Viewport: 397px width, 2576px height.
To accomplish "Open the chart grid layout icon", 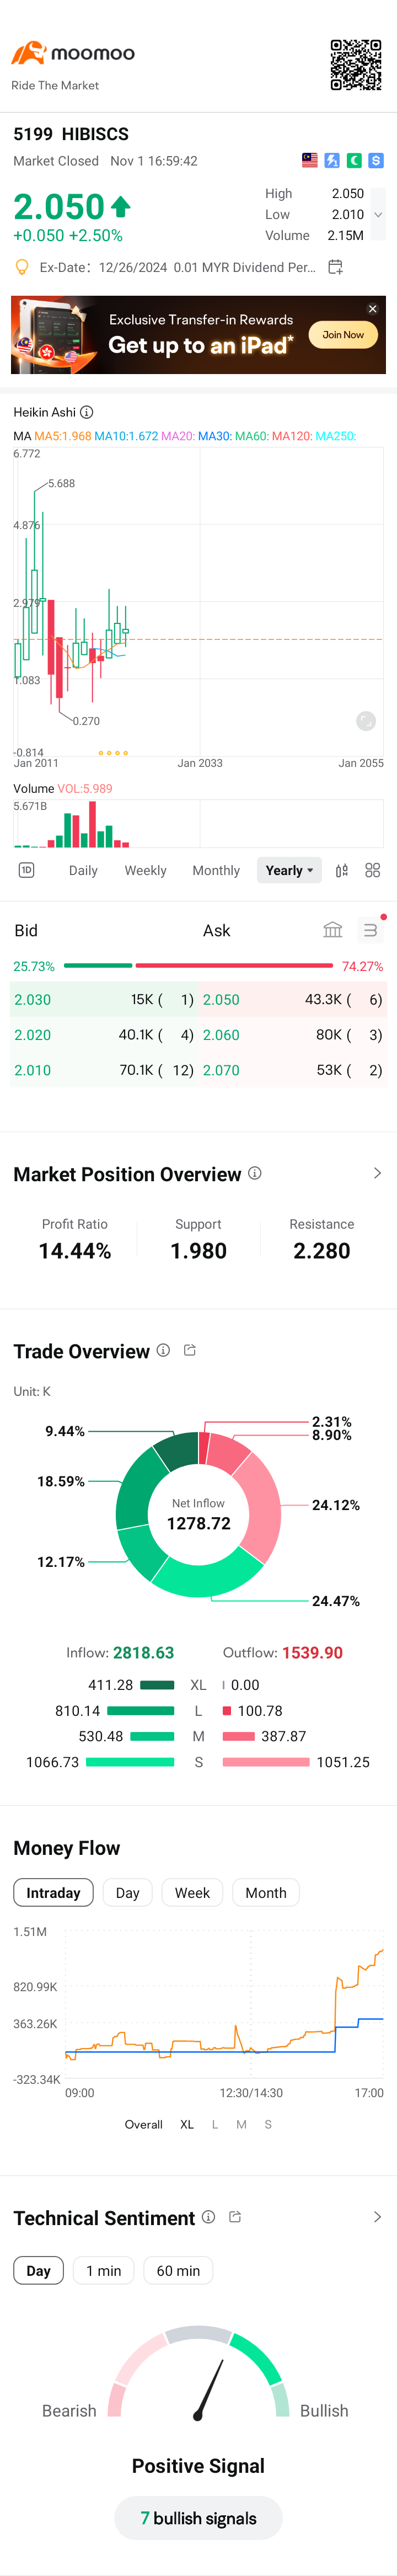I will 373,870.
